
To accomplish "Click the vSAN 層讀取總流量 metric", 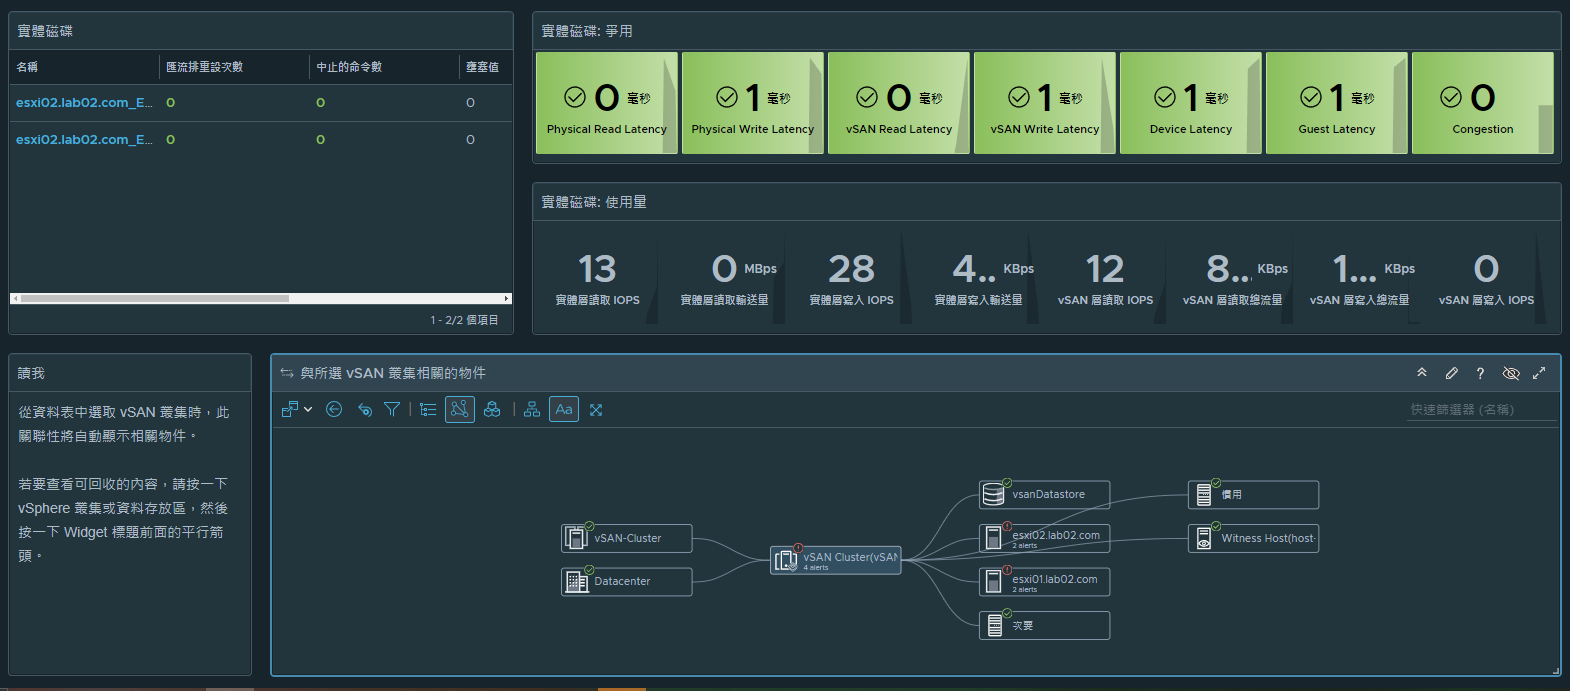I will coord(1233,278).
